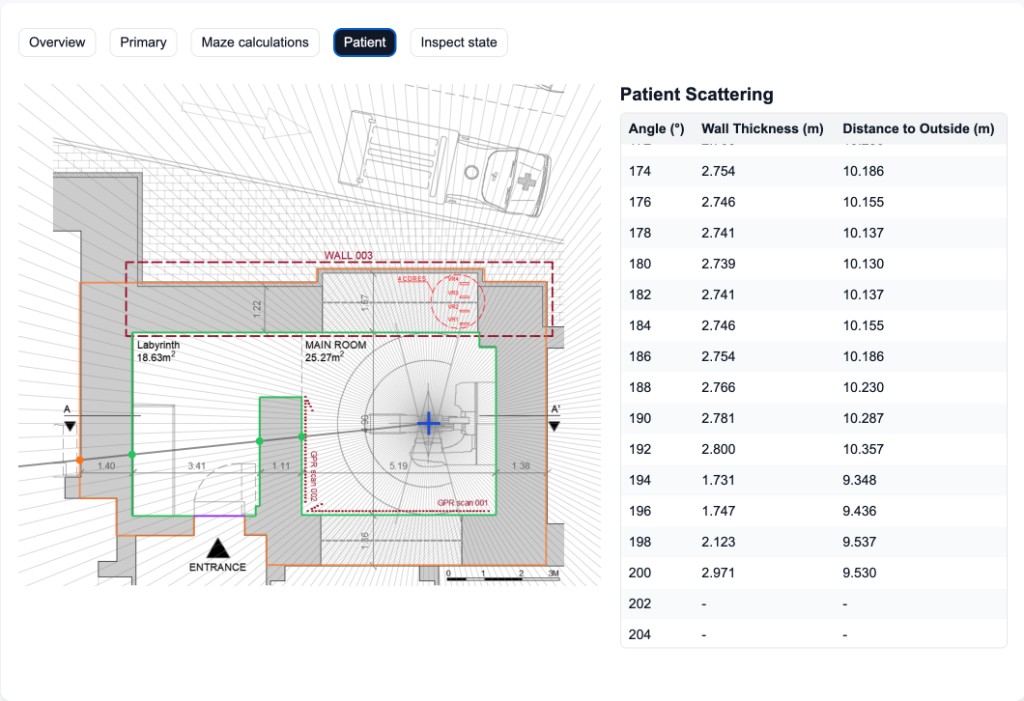Select the 188 degree angle row
1024x701 pixels.
[814, 387]
